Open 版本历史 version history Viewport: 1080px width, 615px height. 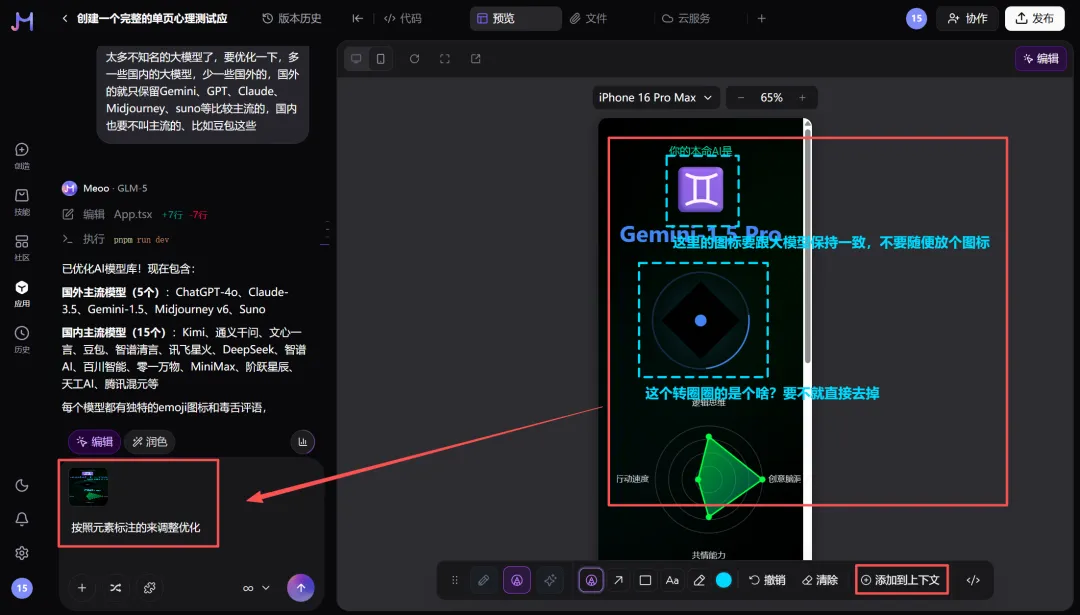tap(292, 19)
